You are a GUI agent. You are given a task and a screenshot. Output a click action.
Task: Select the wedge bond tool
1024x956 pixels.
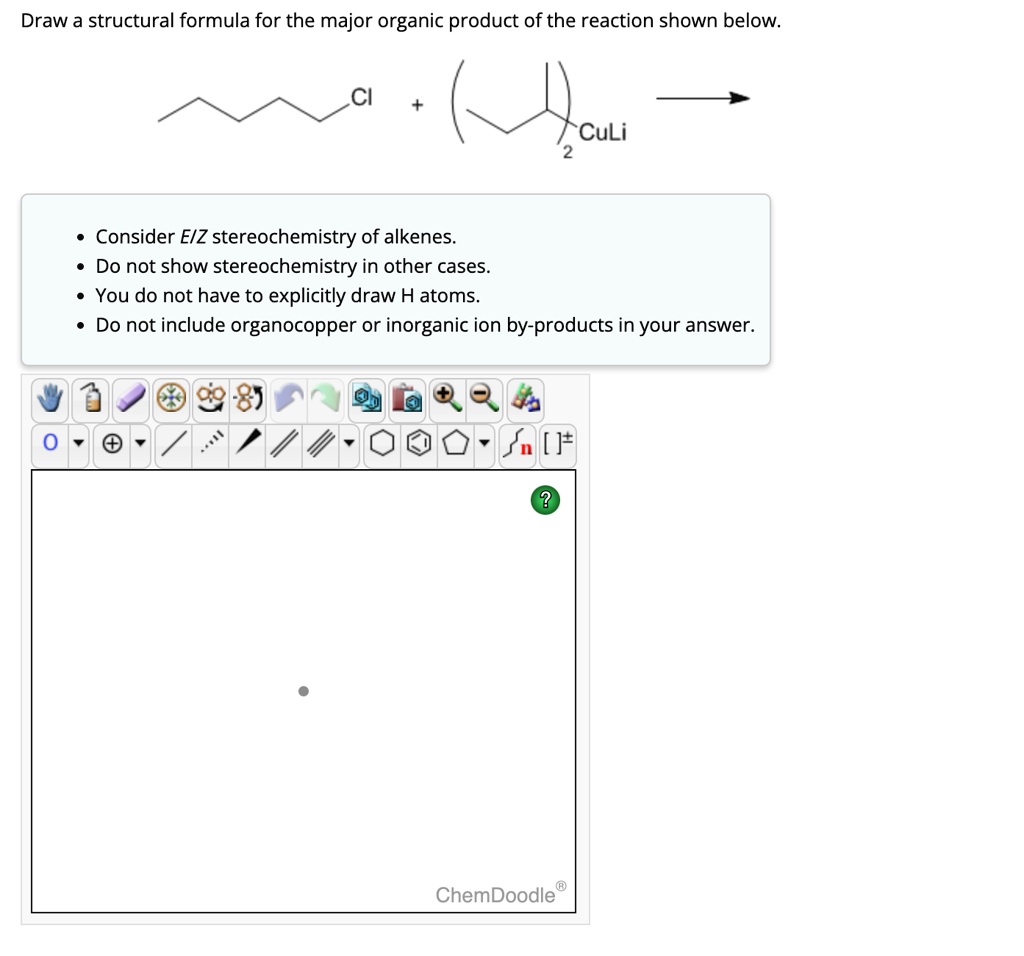(249, 443)
